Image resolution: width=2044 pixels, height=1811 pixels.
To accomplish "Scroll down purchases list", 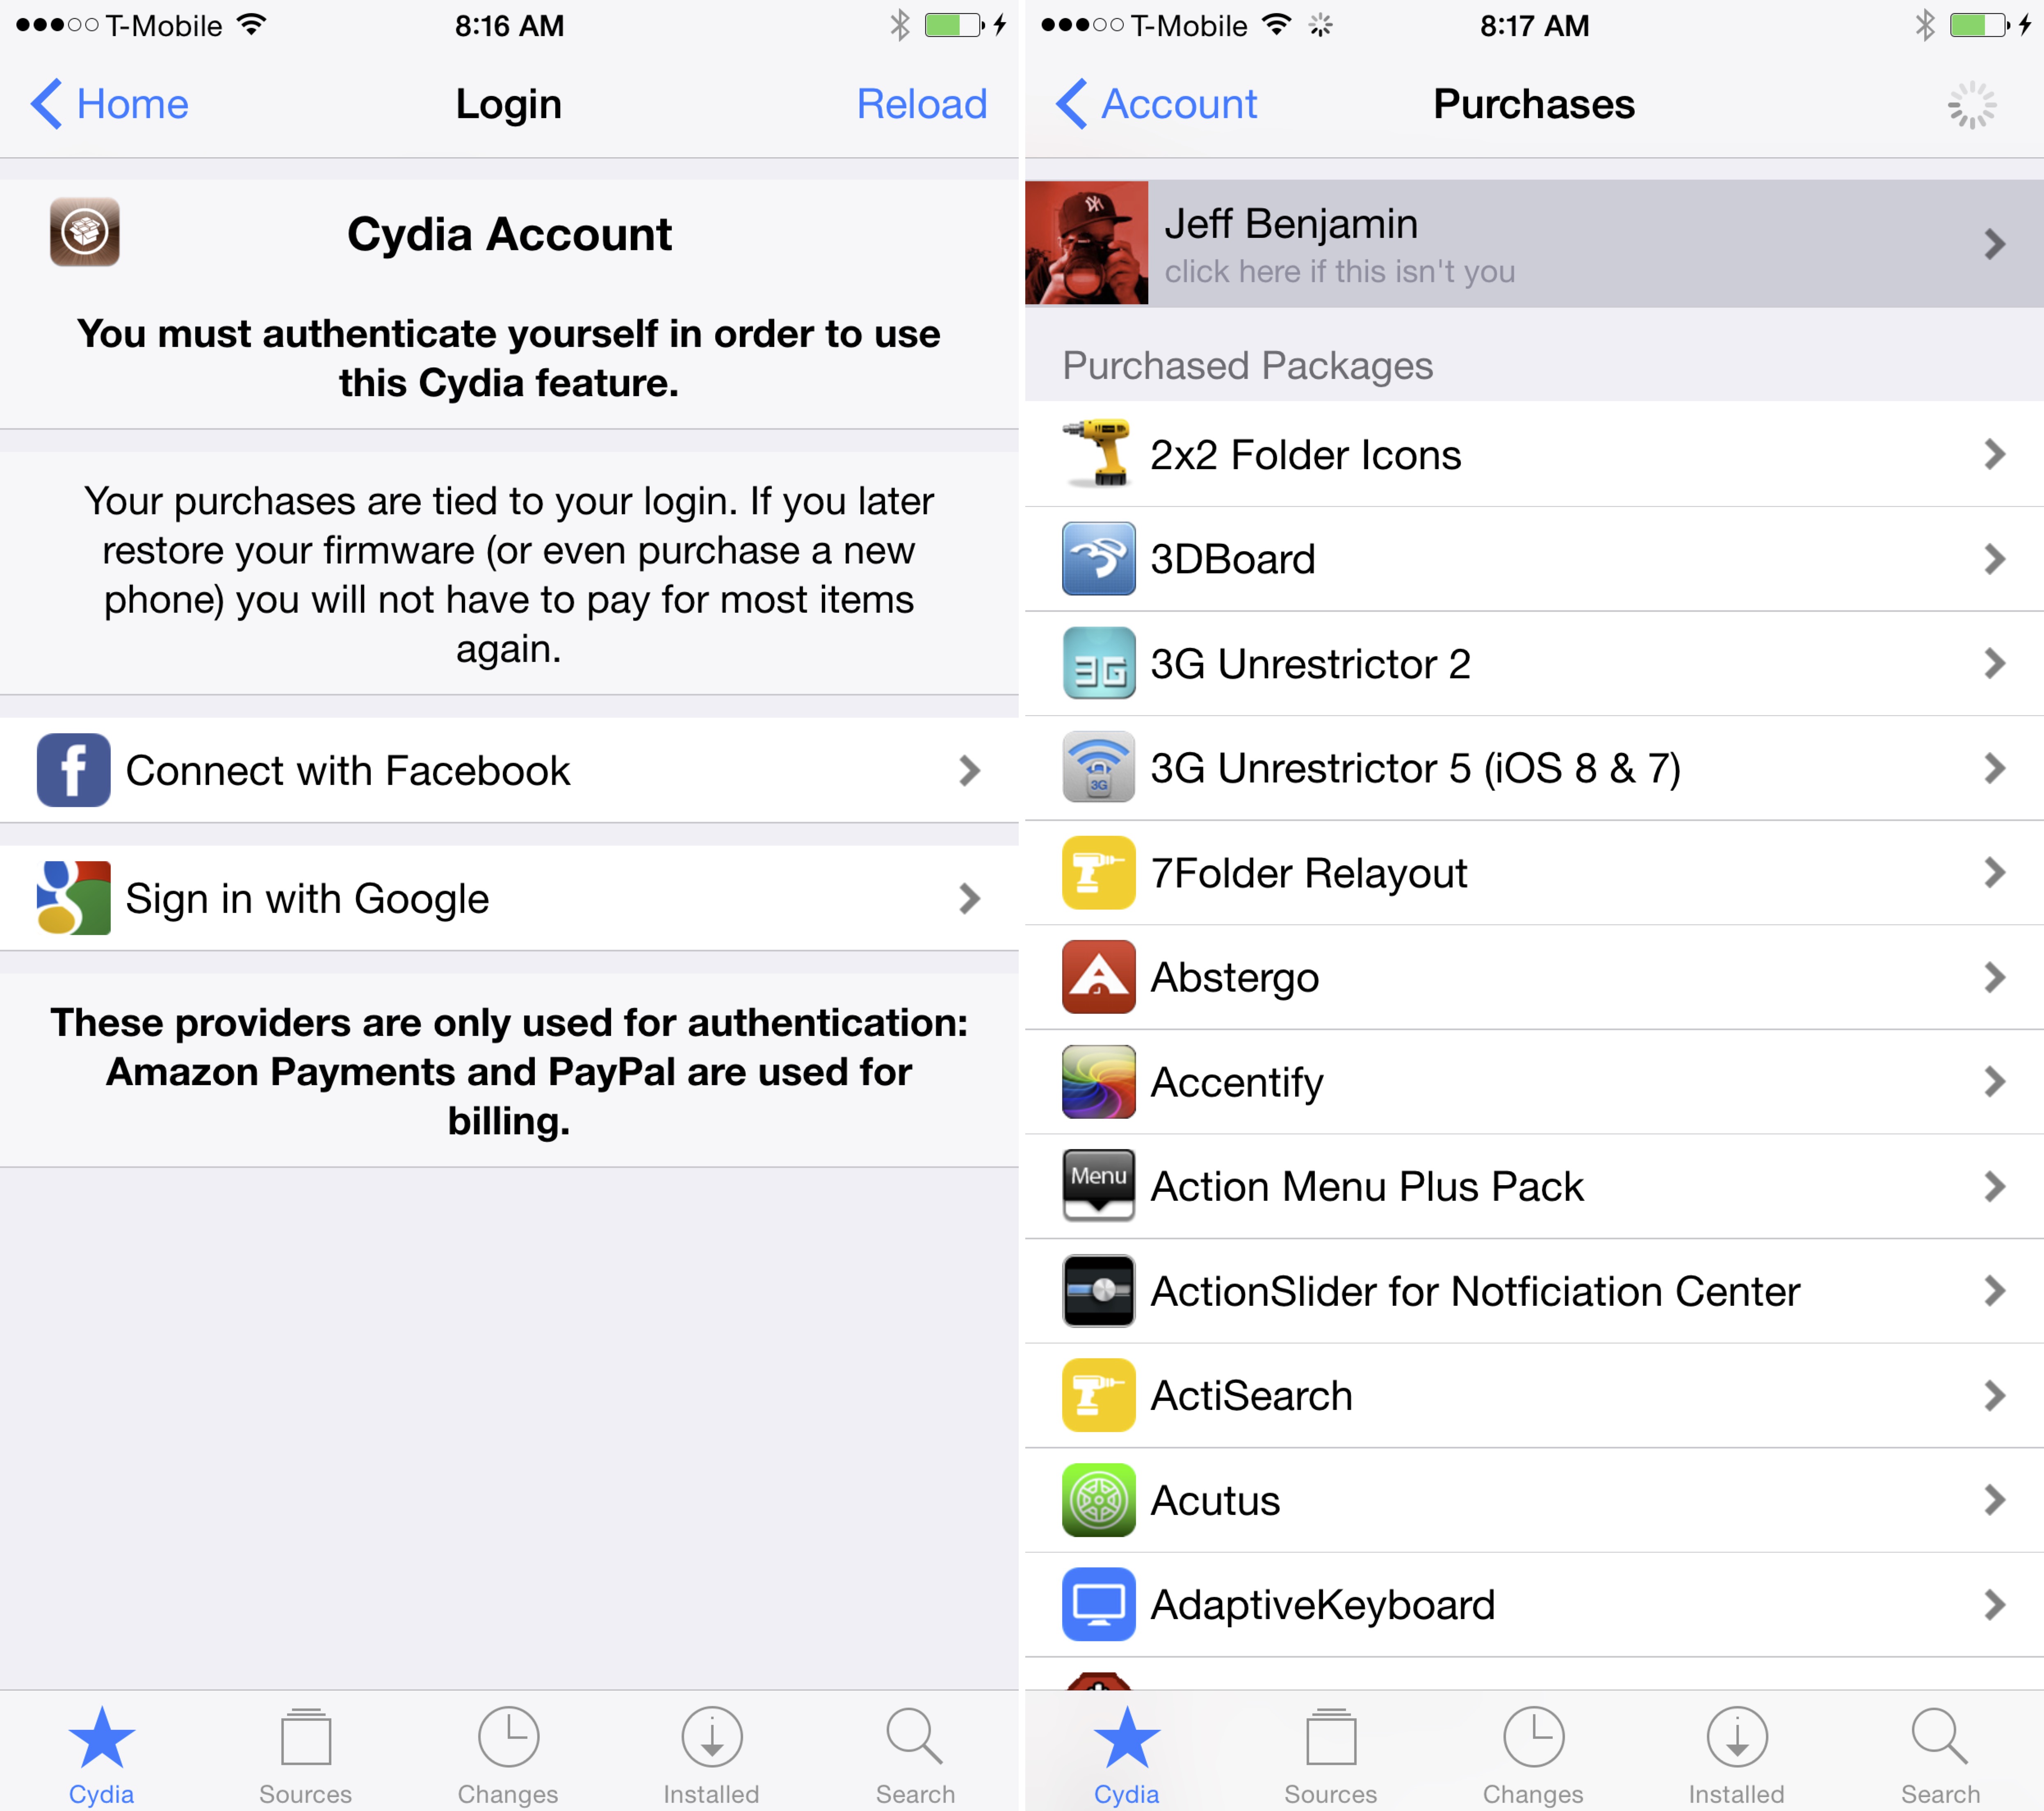I will tap(1532, 1049).
